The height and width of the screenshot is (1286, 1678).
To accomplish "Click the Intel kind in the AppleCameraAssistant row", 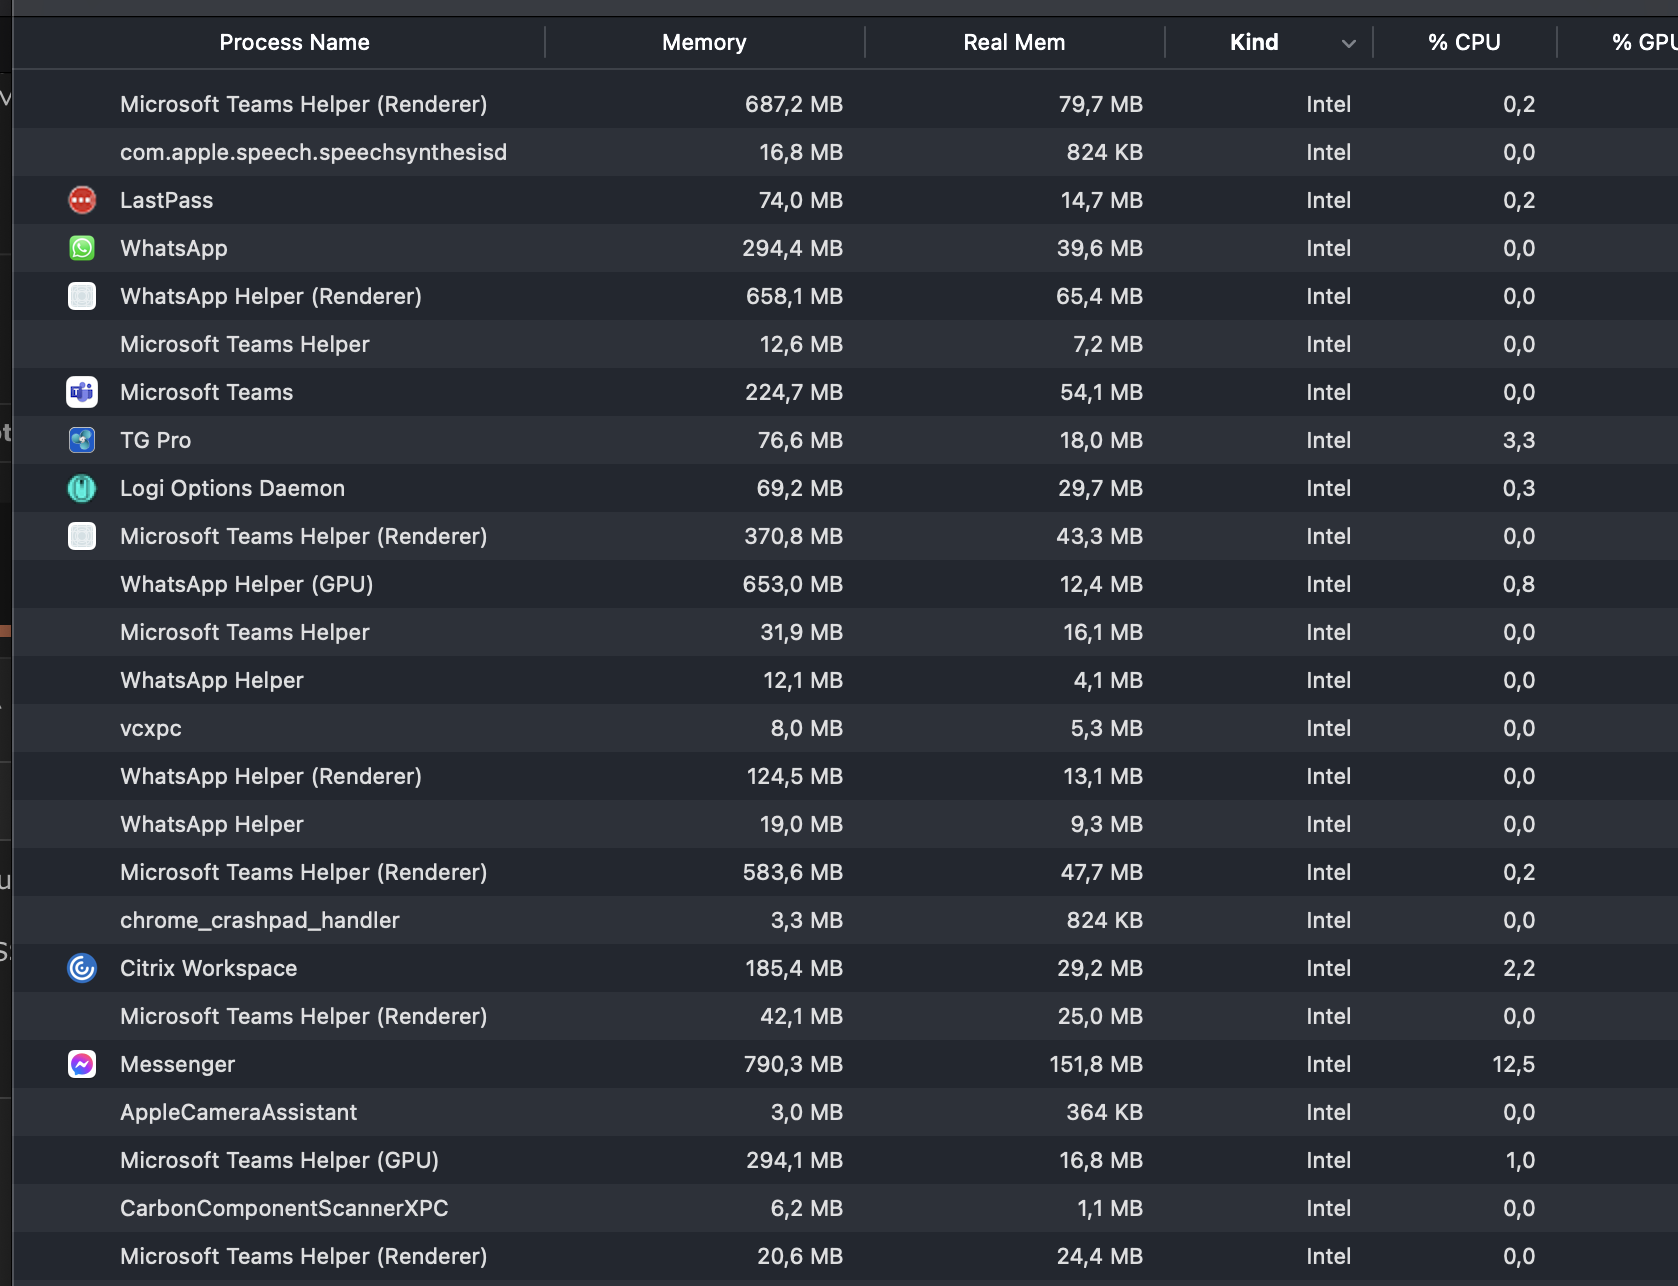I will [x=1328, y=1112].
